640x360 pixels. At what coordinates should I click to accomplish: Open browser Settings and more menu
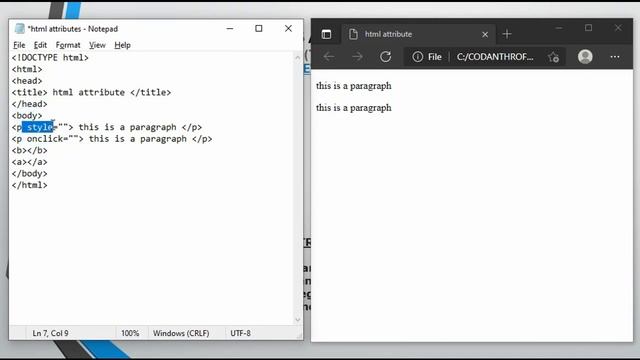[x=615, y=57]
